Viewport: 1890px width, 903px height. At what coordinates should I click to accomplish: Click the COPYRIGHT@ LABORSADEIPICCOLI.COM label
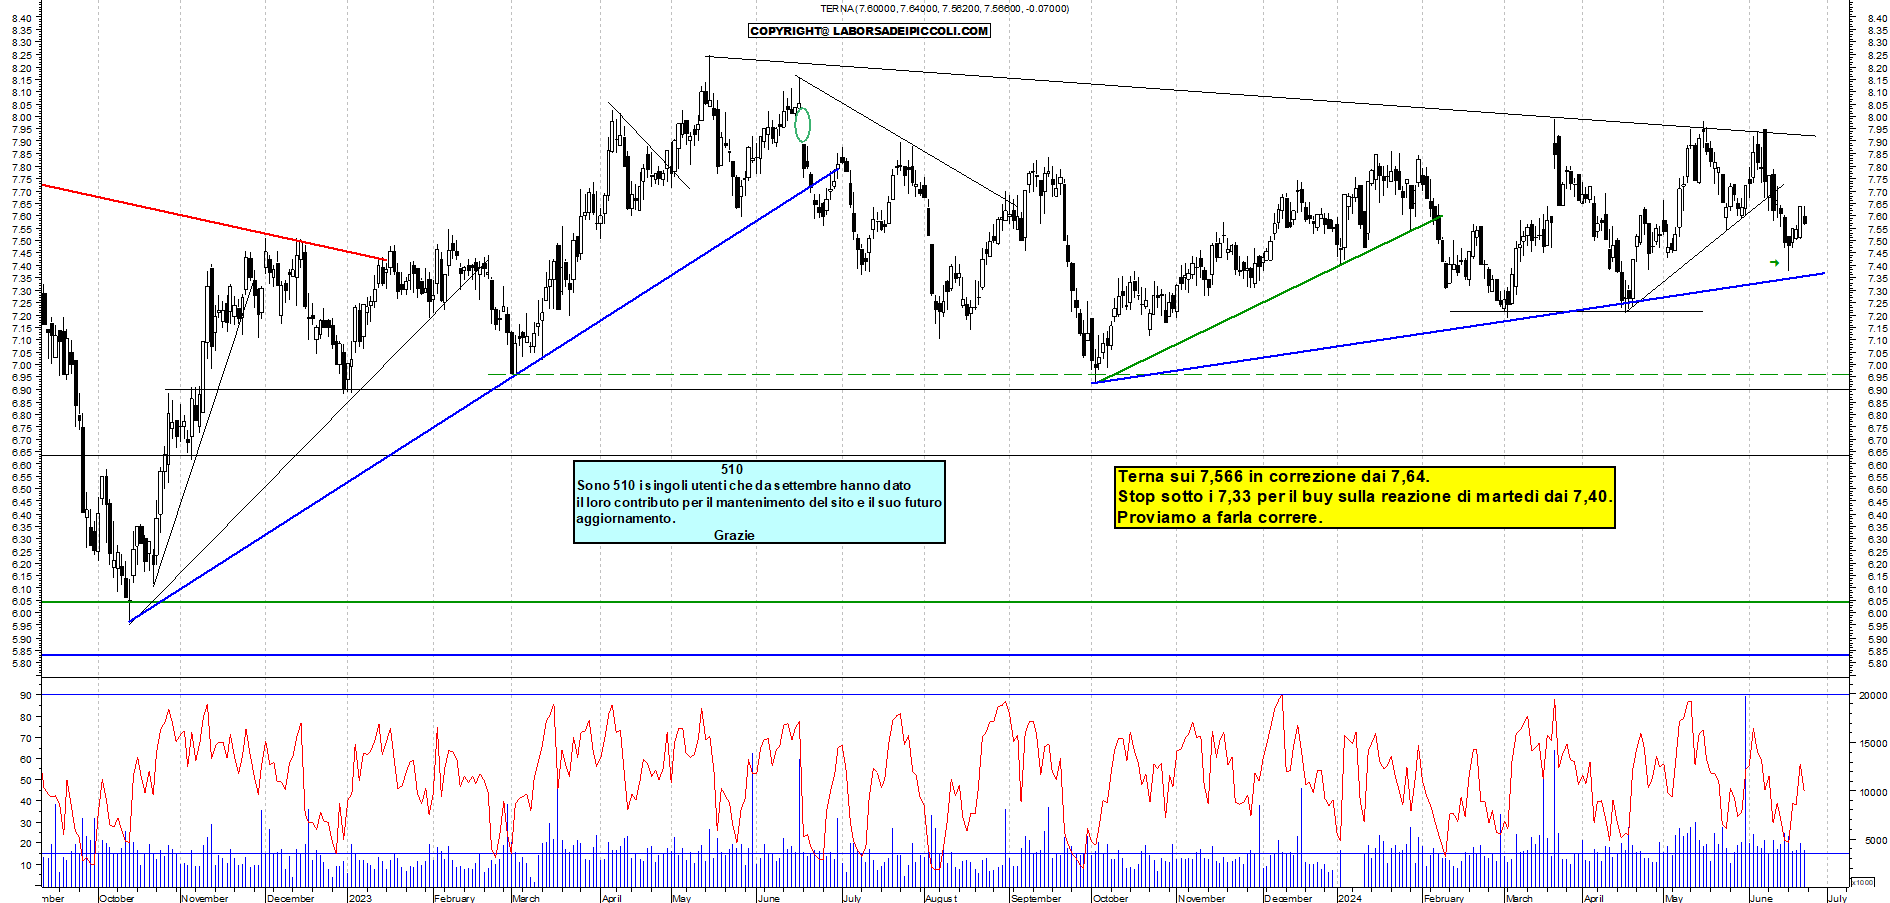pyautogui.click(x=869, y=31)
